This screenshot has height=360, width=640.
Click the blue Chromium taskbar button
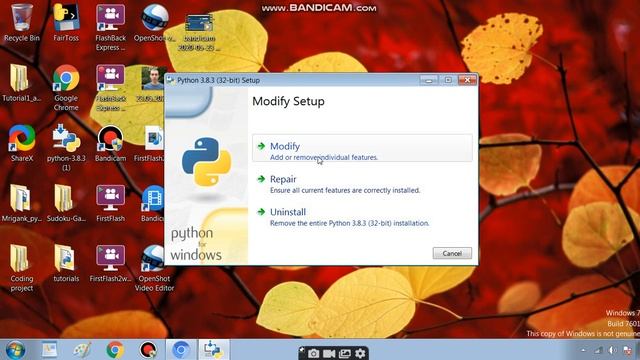point(181,350)
